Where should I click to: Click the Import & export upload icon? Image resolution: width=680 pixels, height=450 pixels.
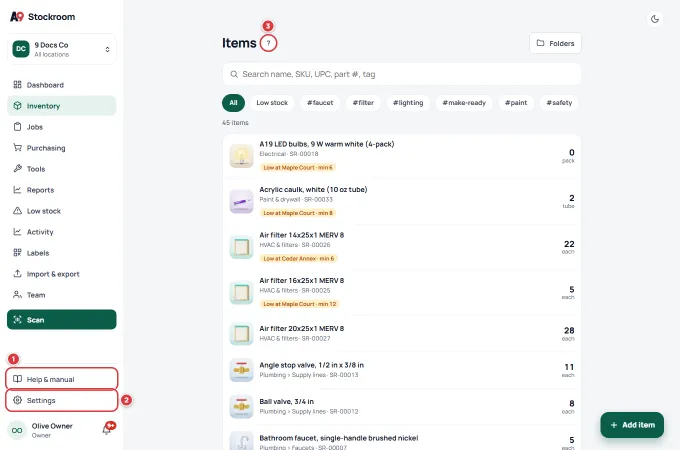point(17,274)
